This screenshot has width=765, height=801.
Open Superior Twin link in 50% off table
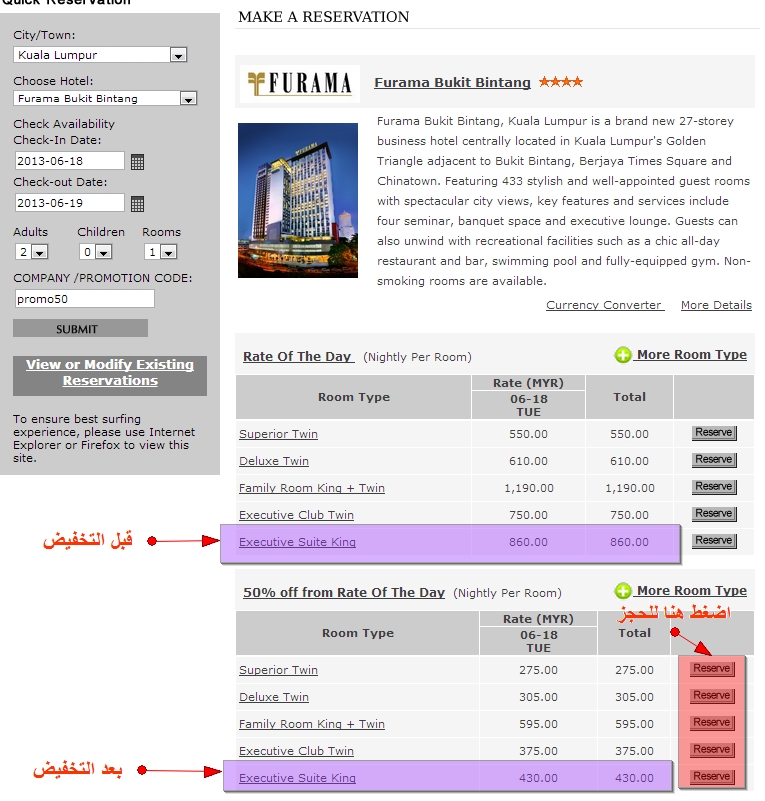coord(278,670)
